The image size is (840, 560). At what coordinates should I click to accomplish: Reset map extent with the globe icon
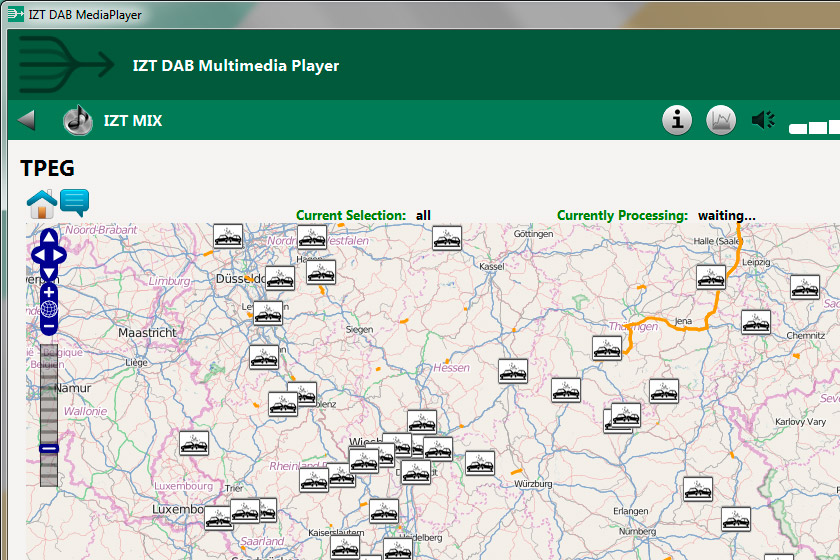(x=49, y=309)
